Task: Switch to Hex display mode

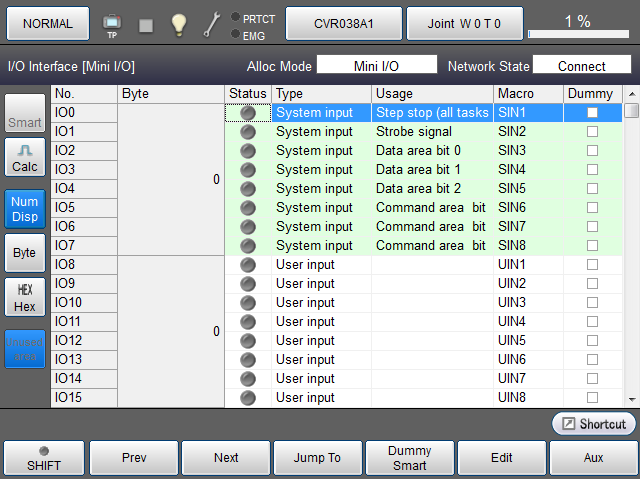Action: pos(25,298)
